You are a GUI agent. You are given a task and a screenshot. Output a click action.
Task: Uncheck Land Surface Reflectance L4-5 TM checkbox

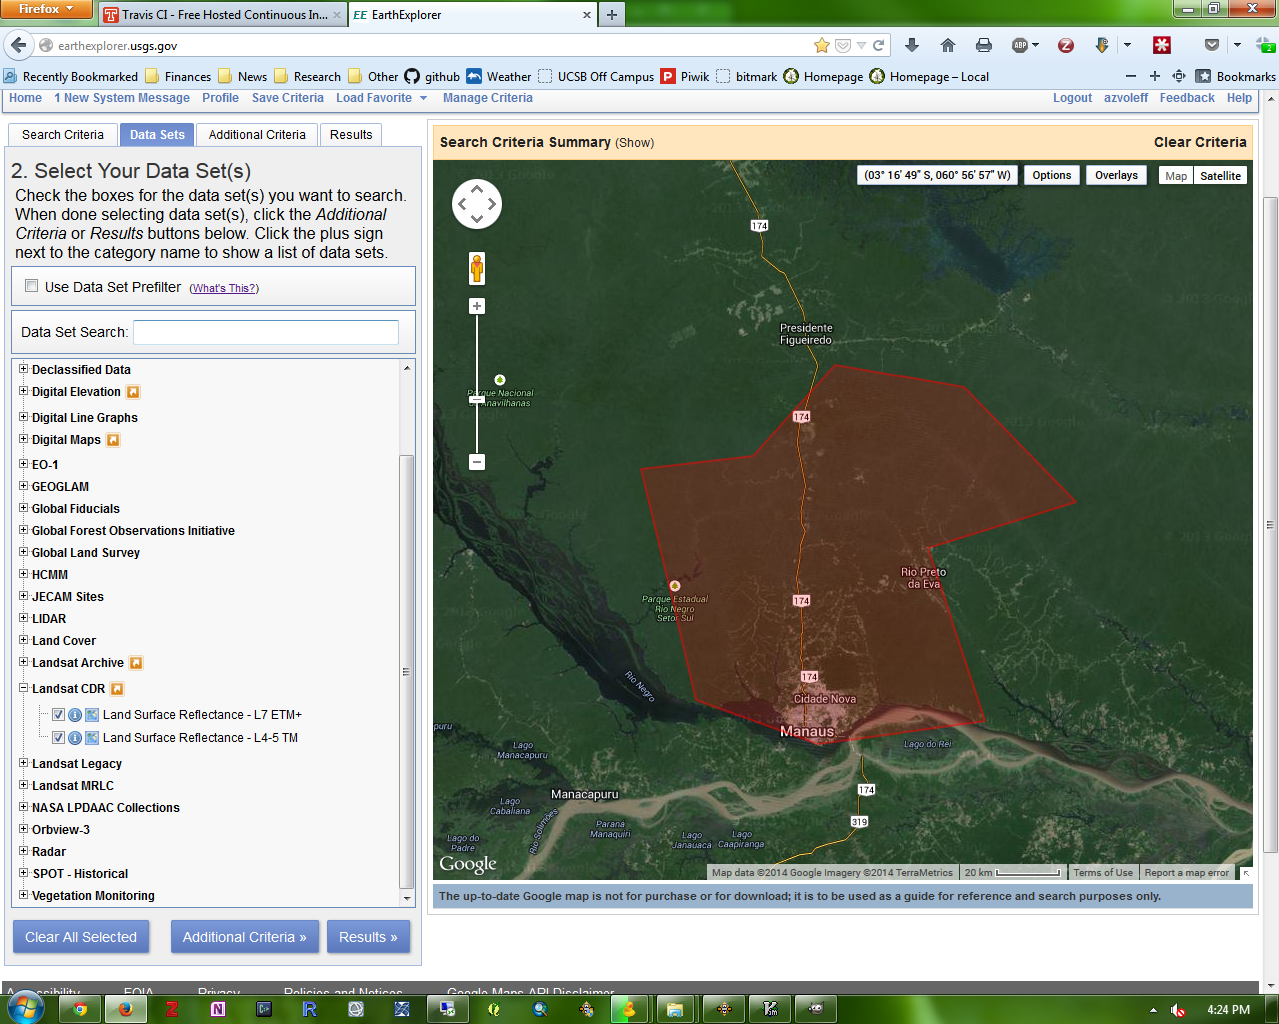tap(58, 738)
